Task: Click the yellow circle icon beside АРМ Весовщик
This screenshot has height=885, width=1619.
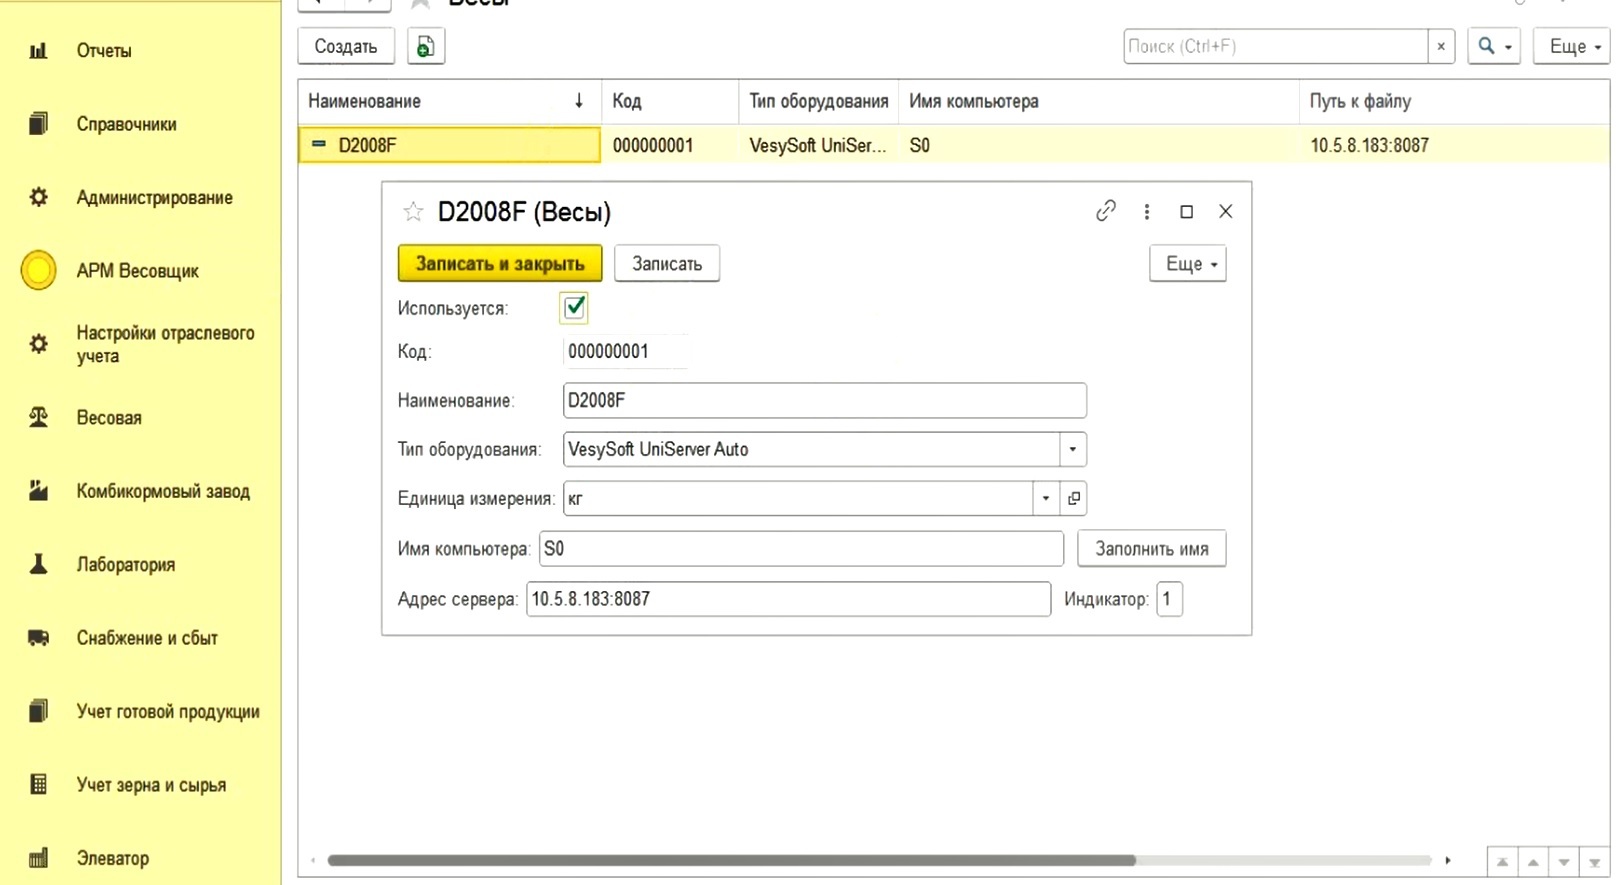Action: pos(39,270)
